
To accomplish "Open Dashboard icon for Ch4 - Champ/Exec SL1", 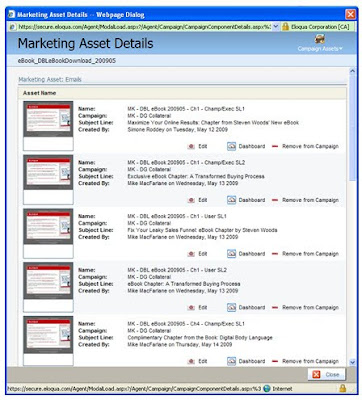I will pyautogui.click(x=231, y=361).
